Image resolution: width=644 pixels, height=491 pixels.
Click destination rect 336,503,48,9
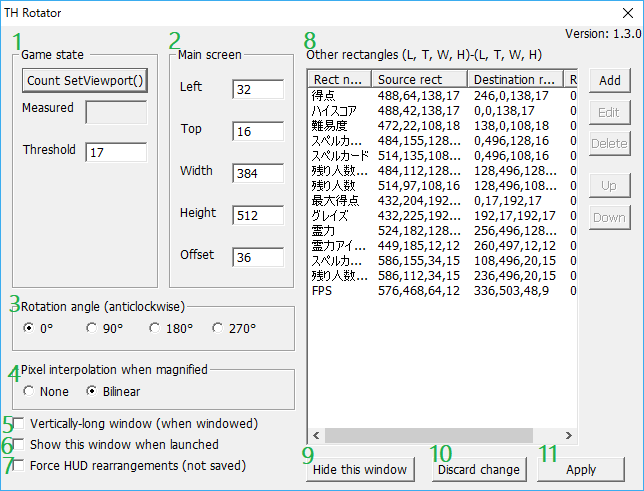pyautogui.click(x=511, y=291)
